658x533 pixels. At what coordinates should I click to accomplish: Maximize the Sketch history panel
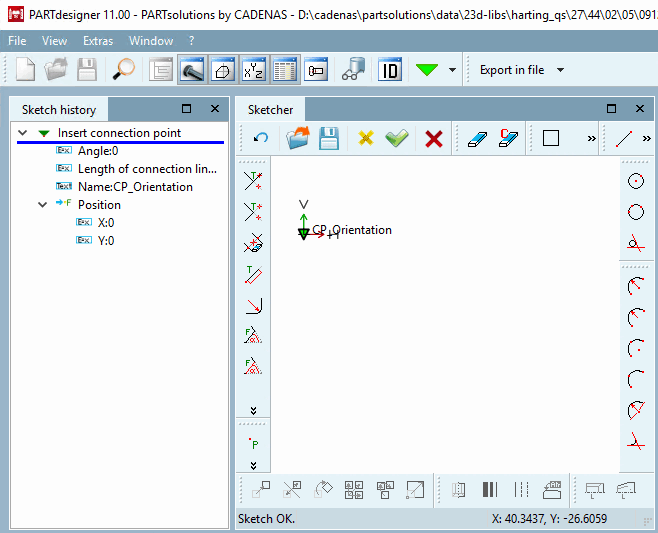(x=186, y=109)
